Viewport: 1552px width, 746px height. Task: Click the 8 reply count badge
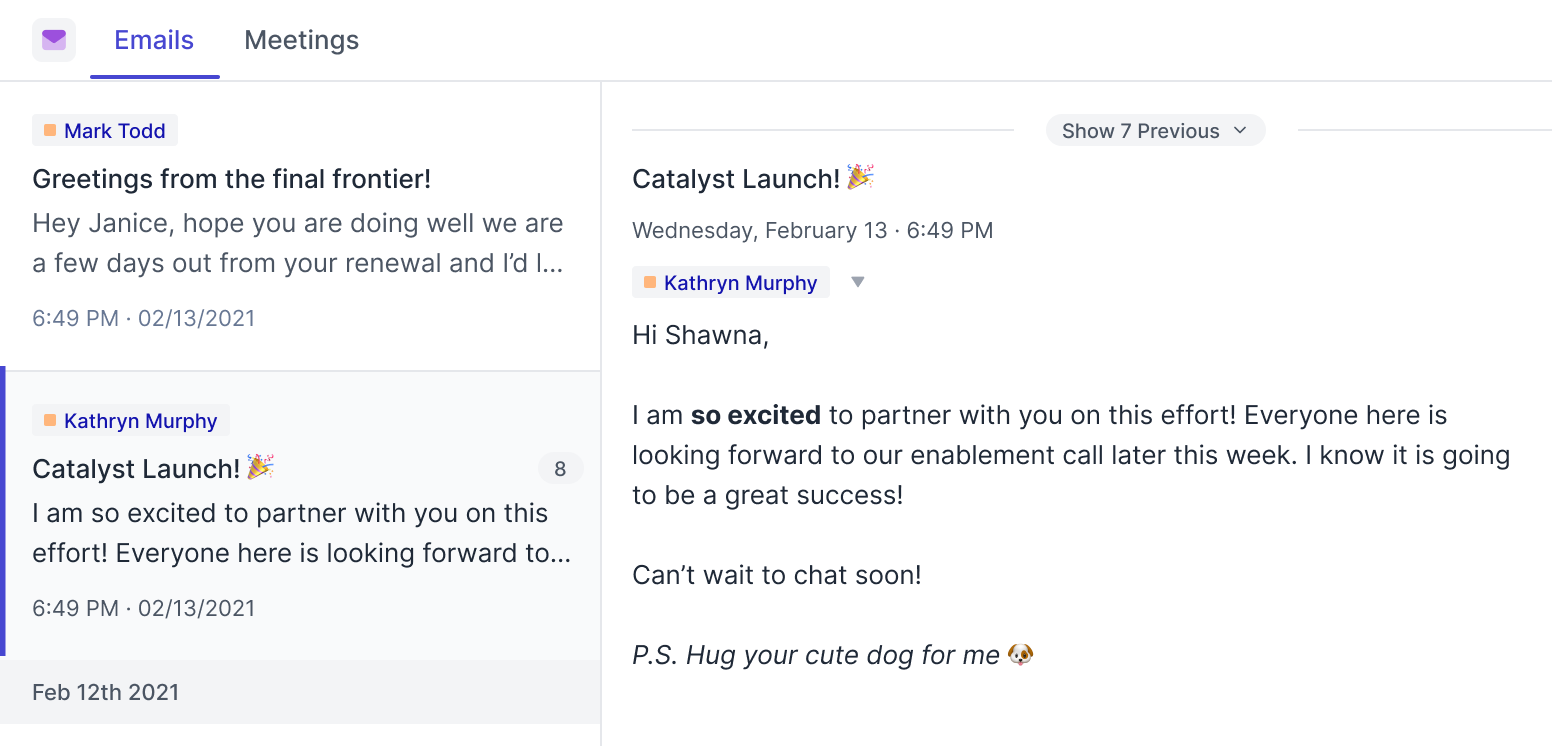coord(561,468)
